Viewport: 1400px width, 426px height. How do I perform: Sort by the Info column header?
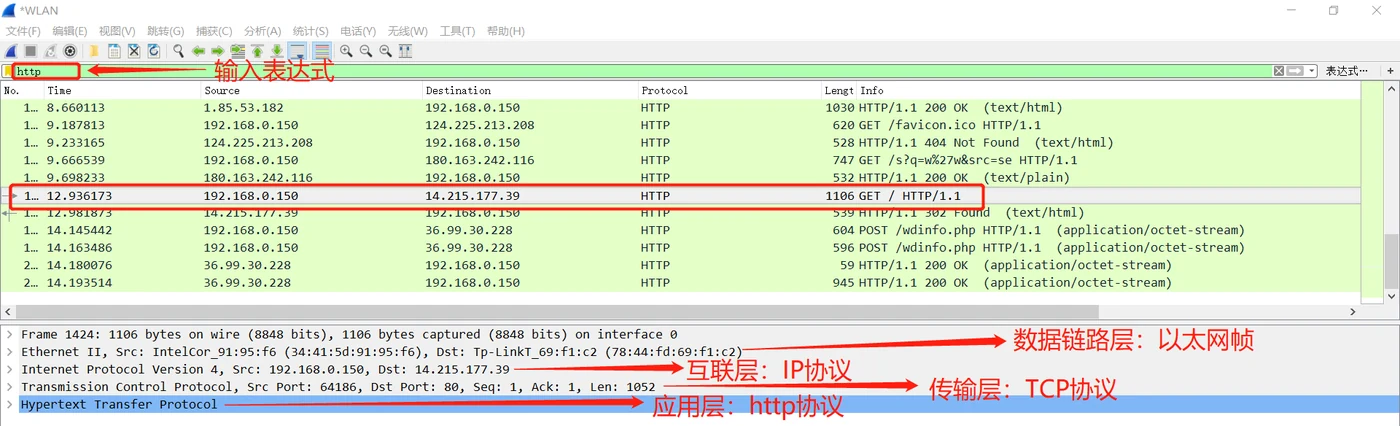point(1108,90)
